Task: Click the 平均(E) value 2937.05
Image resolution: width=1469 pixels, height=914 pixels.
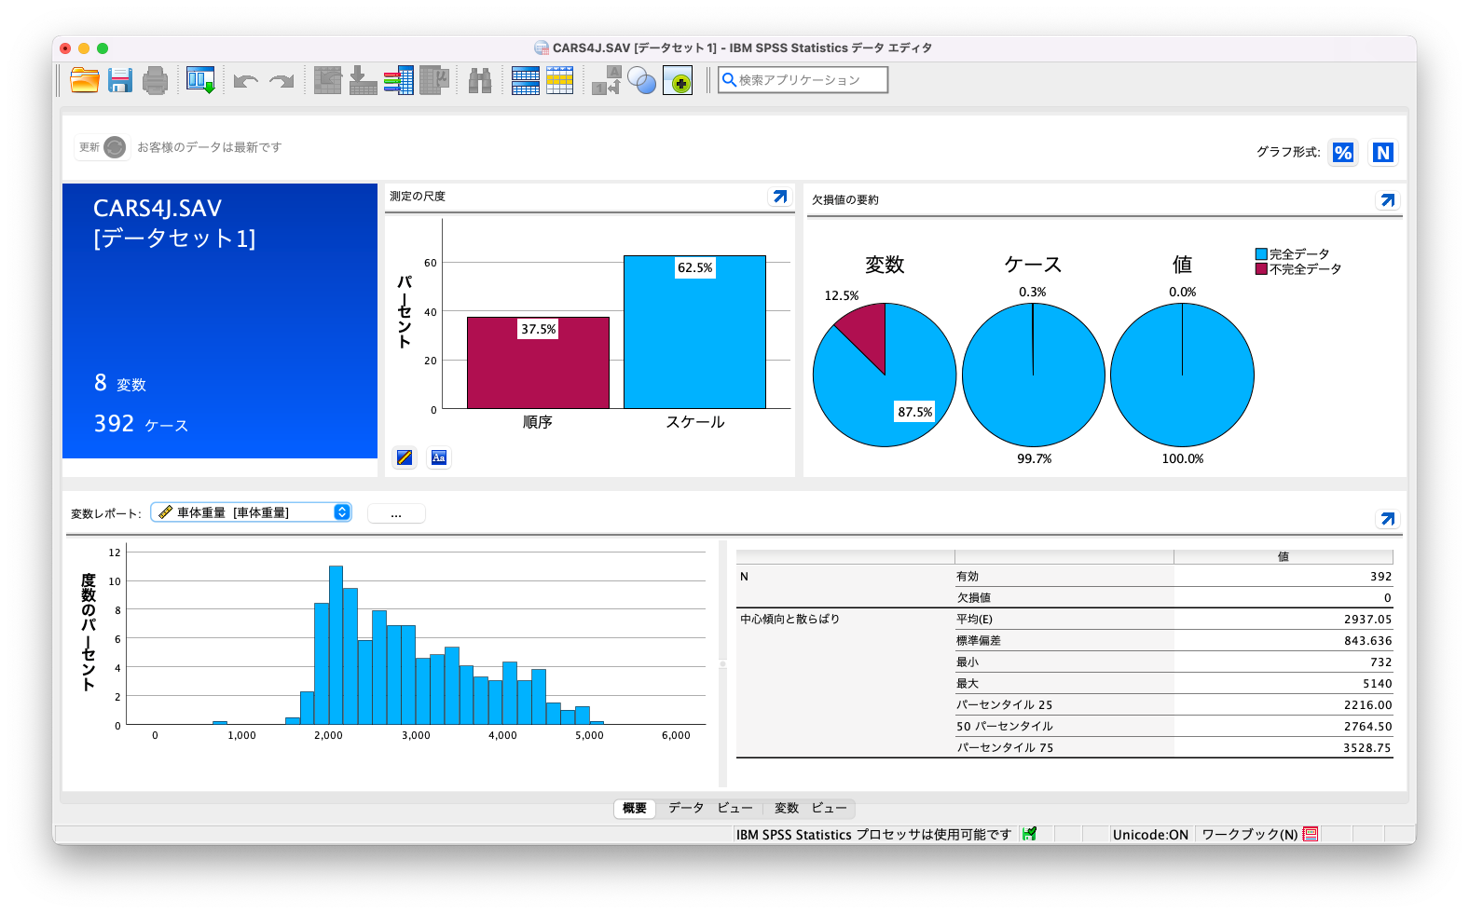Action: point(1367,619)
